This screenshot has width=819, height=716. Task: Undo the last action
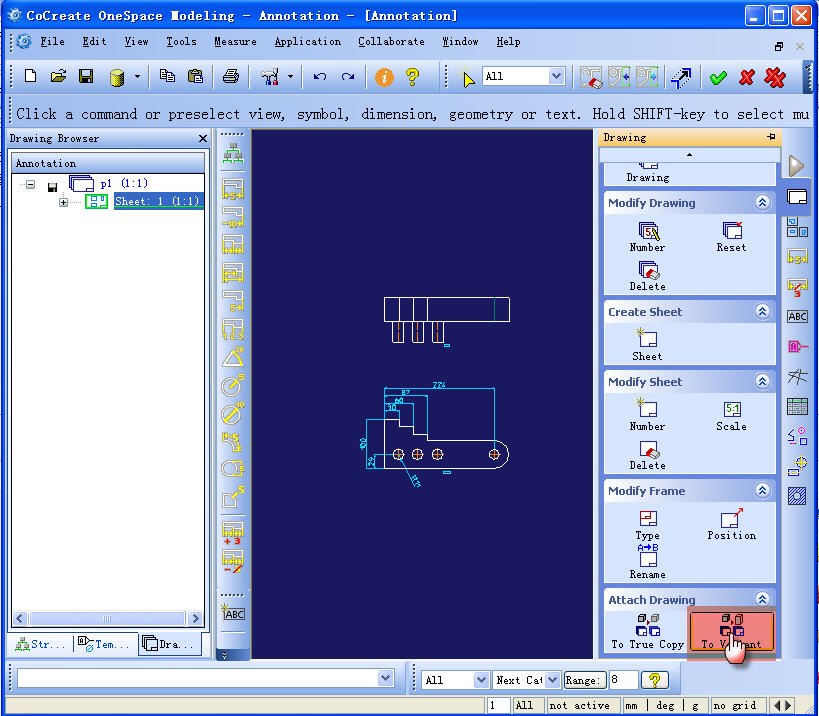[320, 76]
